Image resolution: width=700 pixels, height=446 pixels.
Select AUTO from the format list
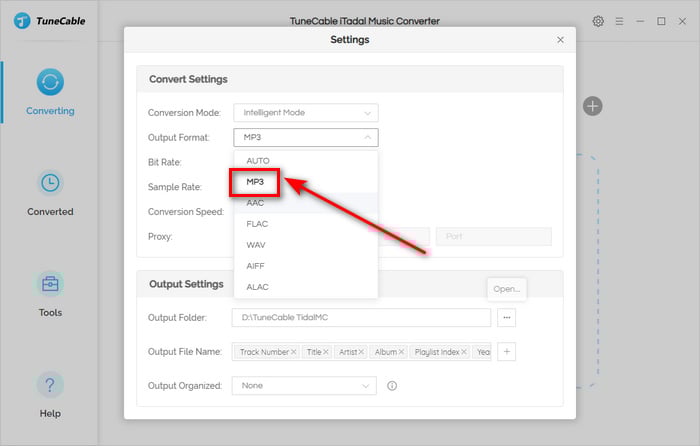[306, 161]
